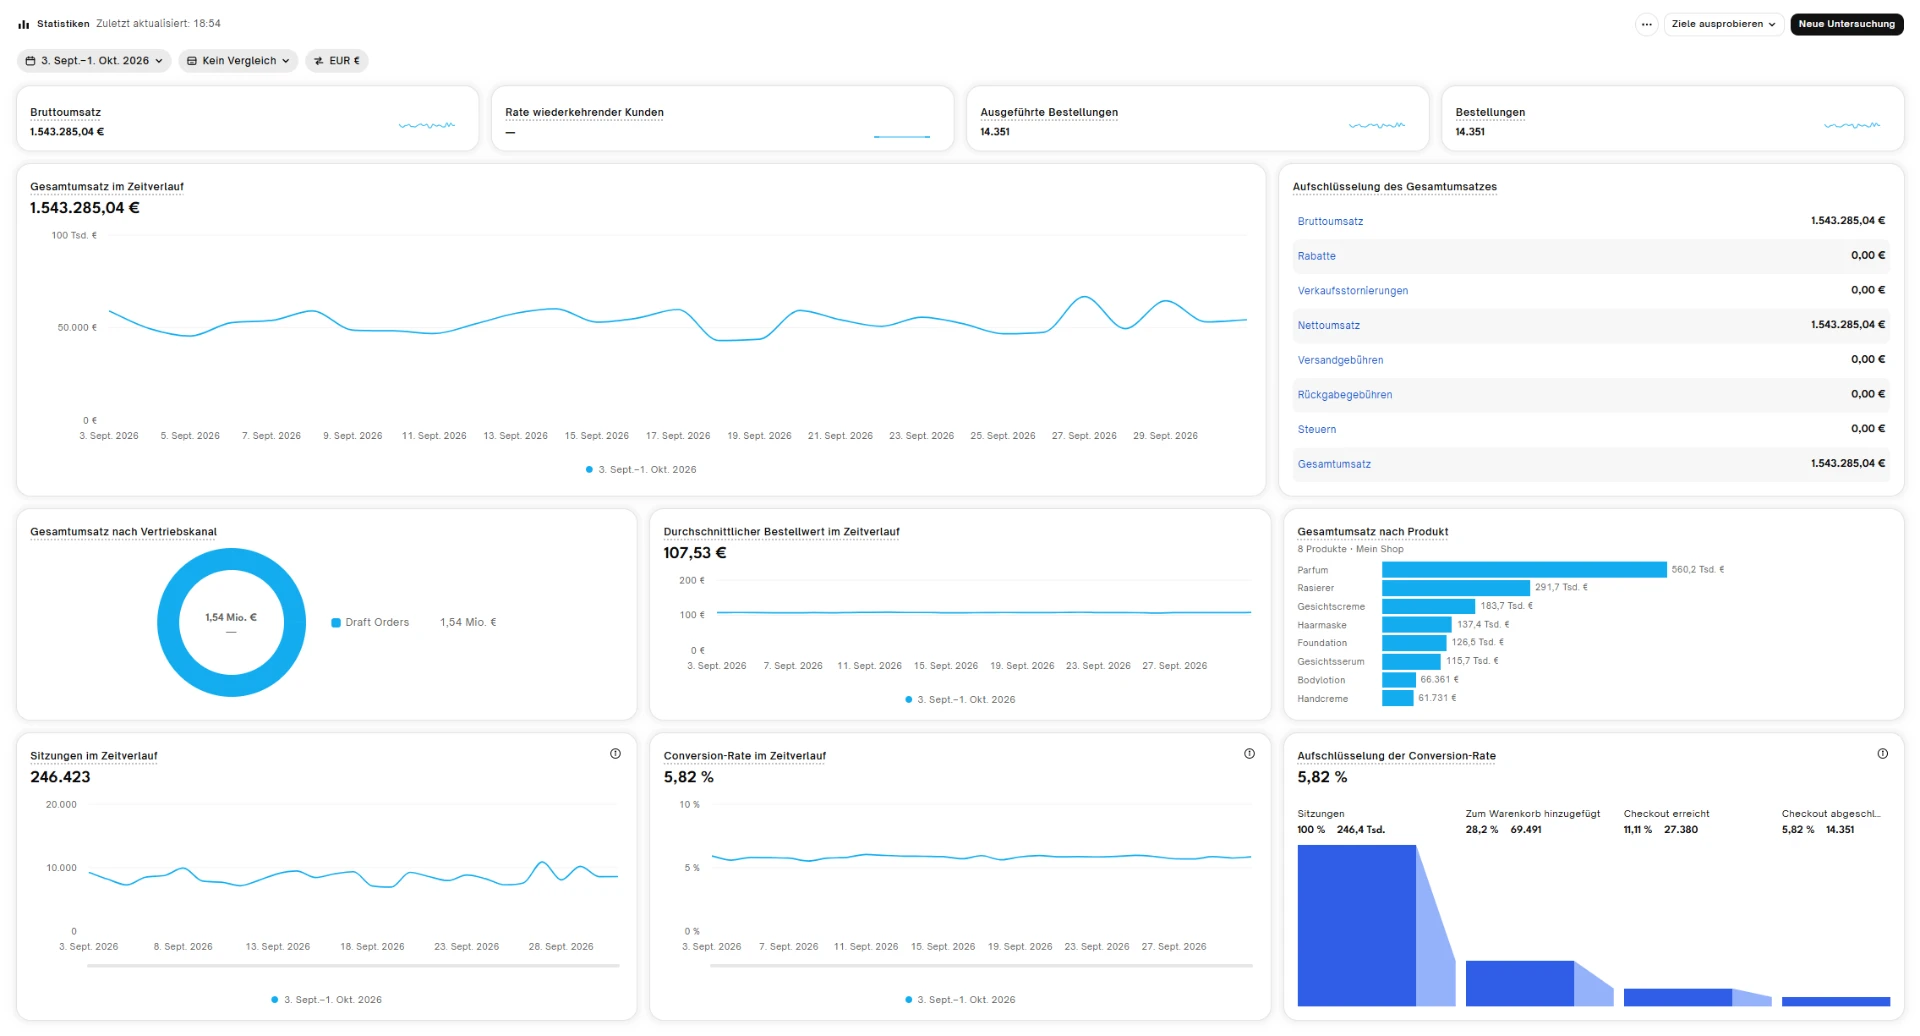
Task: Open the Rabatte link
Action: coord(1316,256)
